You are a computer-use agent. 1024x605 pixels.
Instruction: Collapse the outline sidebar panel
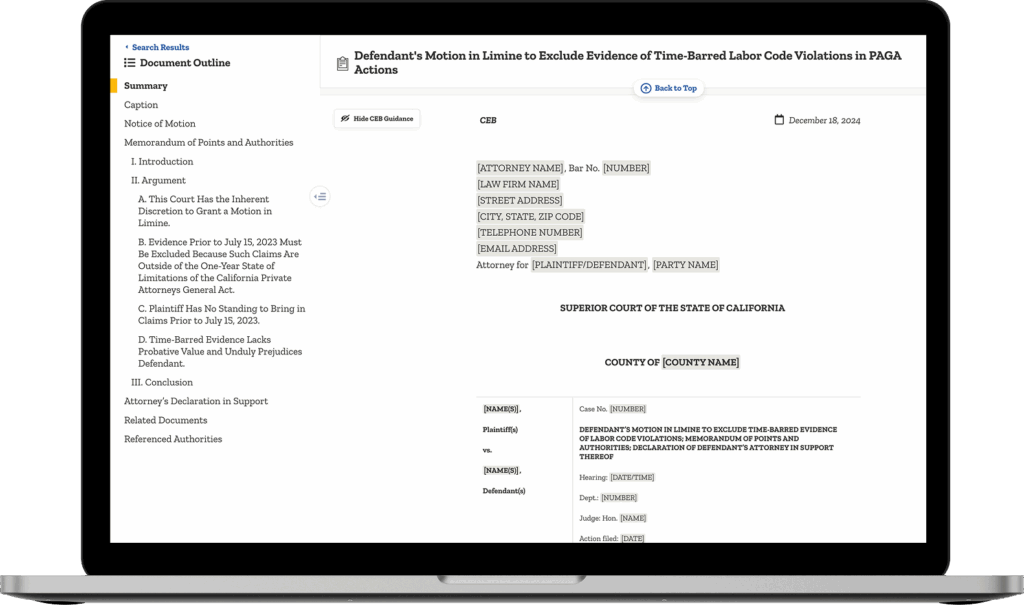[x=320, y=196]
